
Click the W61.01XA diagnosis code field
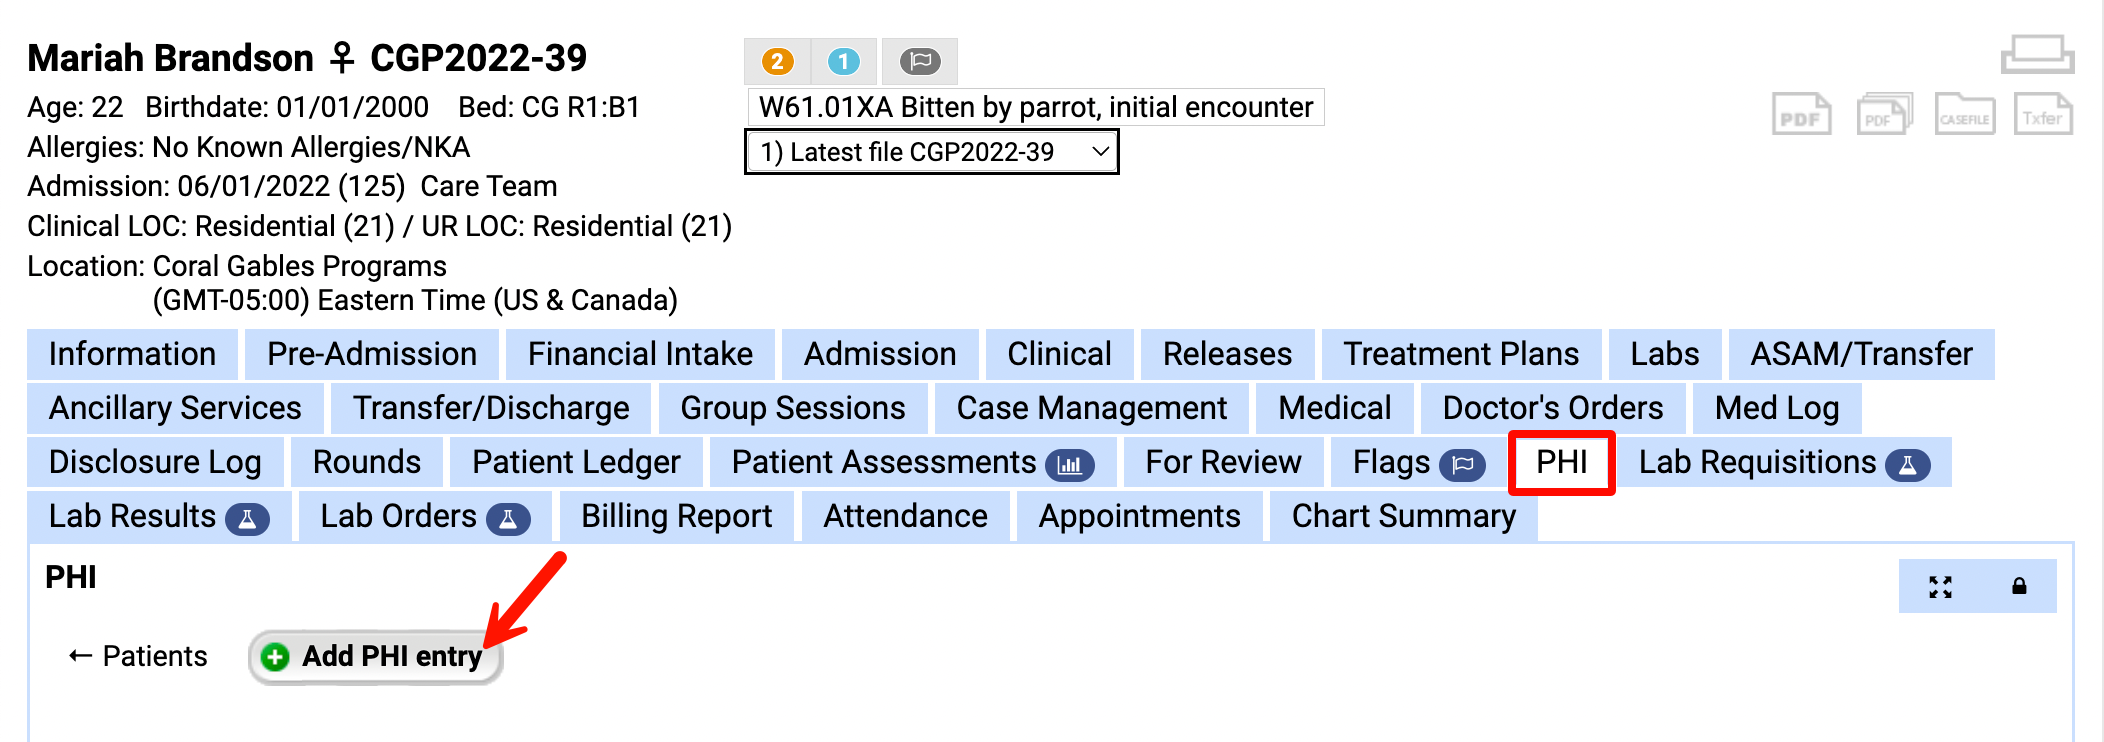click(x=1035, y=107)
